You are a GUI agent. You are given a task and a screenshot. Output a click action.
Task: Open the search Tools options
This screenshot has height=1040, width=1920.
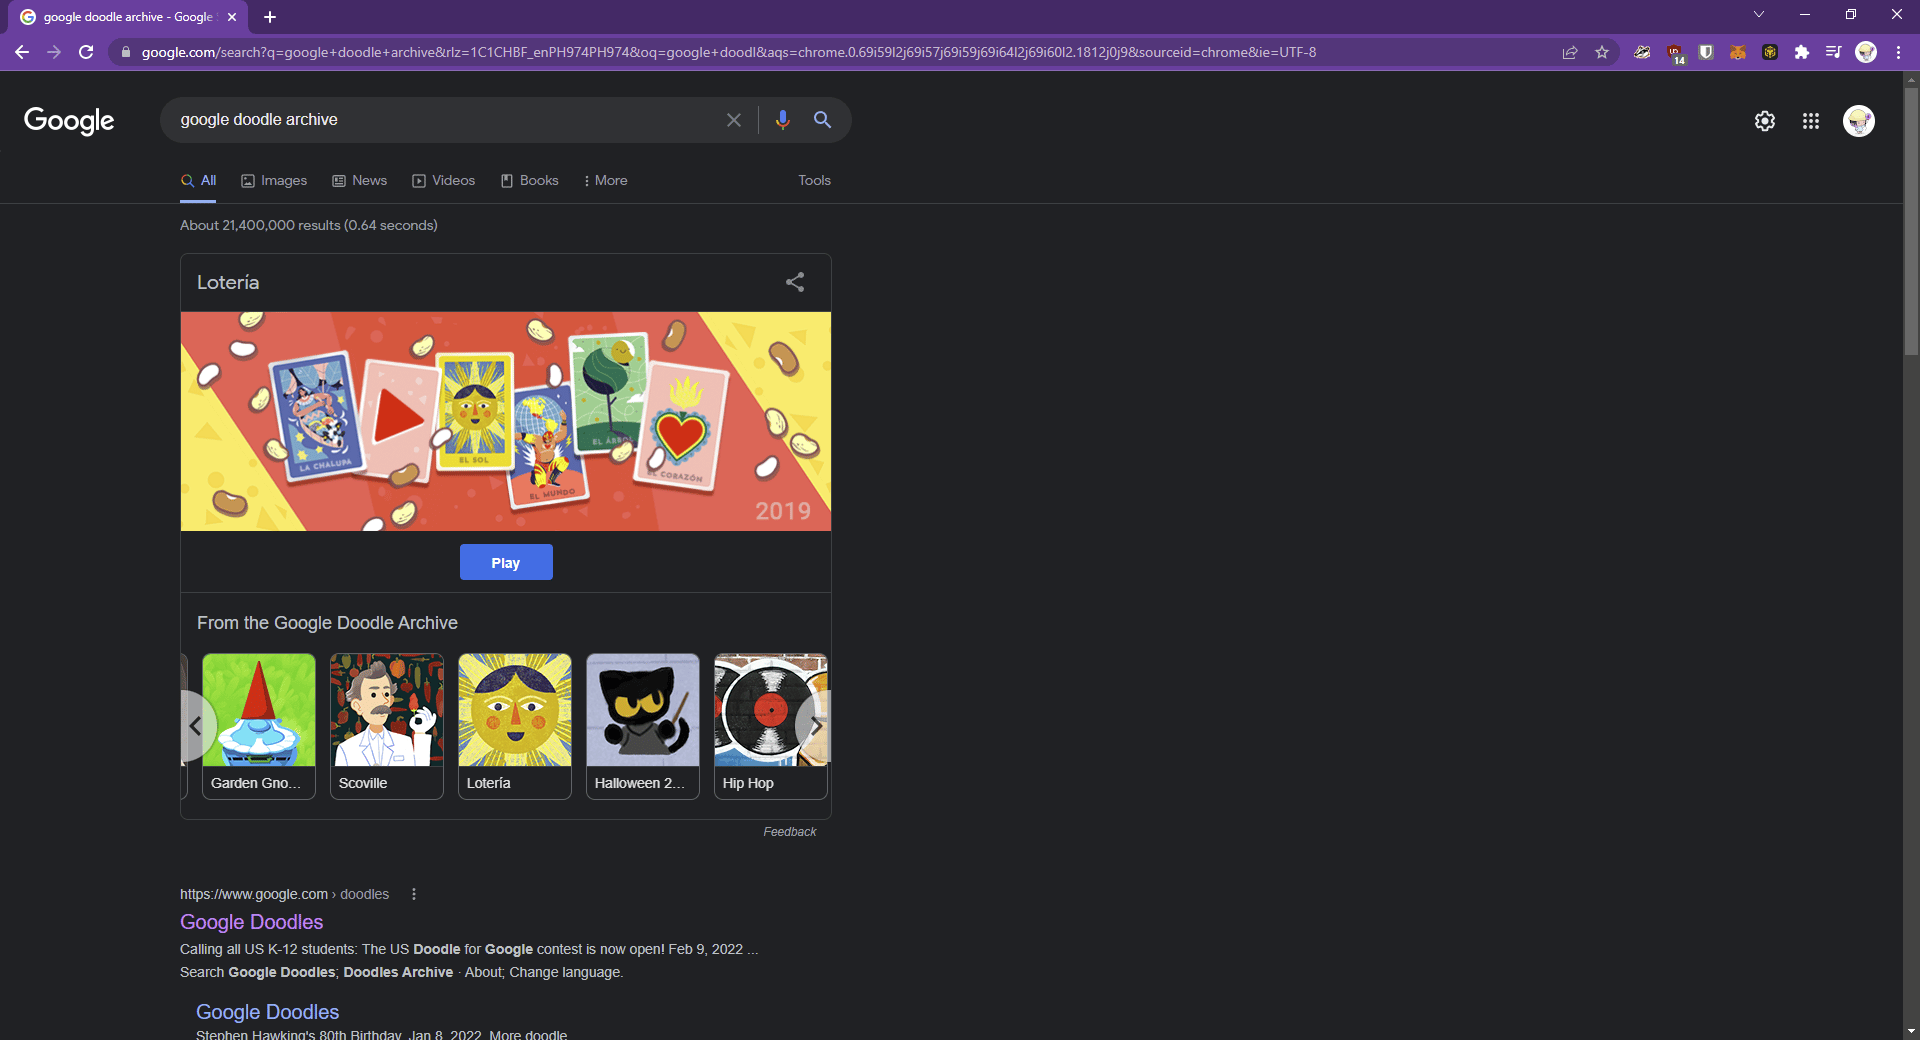[x=814, y=181]
